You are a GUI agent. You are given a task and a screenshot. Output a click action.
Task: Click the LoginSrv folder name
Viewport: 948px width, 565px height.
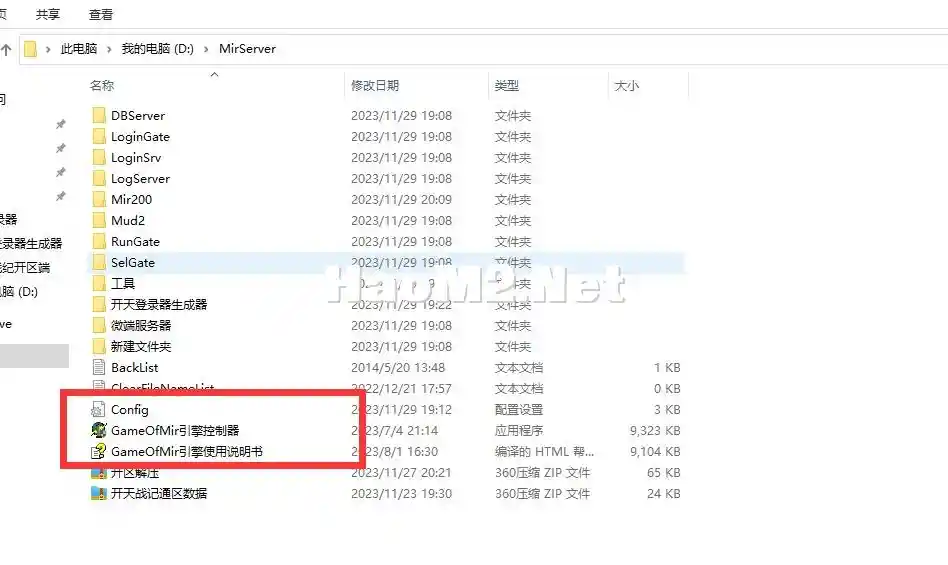click(136, 158)
